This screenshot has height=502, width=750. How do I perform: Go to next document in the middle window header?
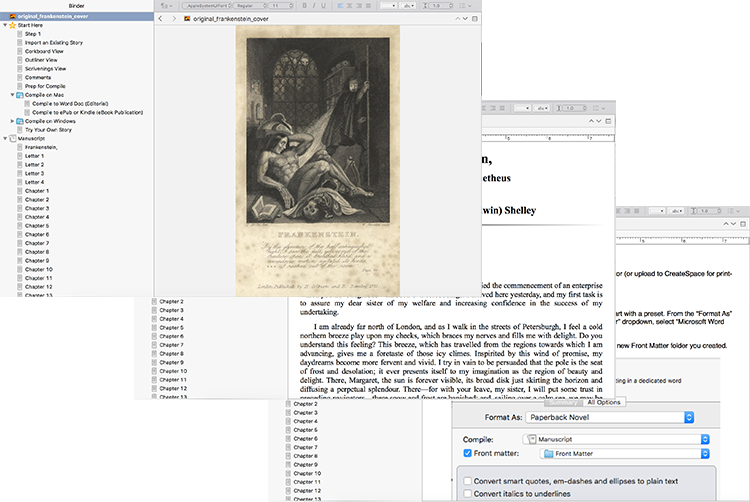(598, 121)
